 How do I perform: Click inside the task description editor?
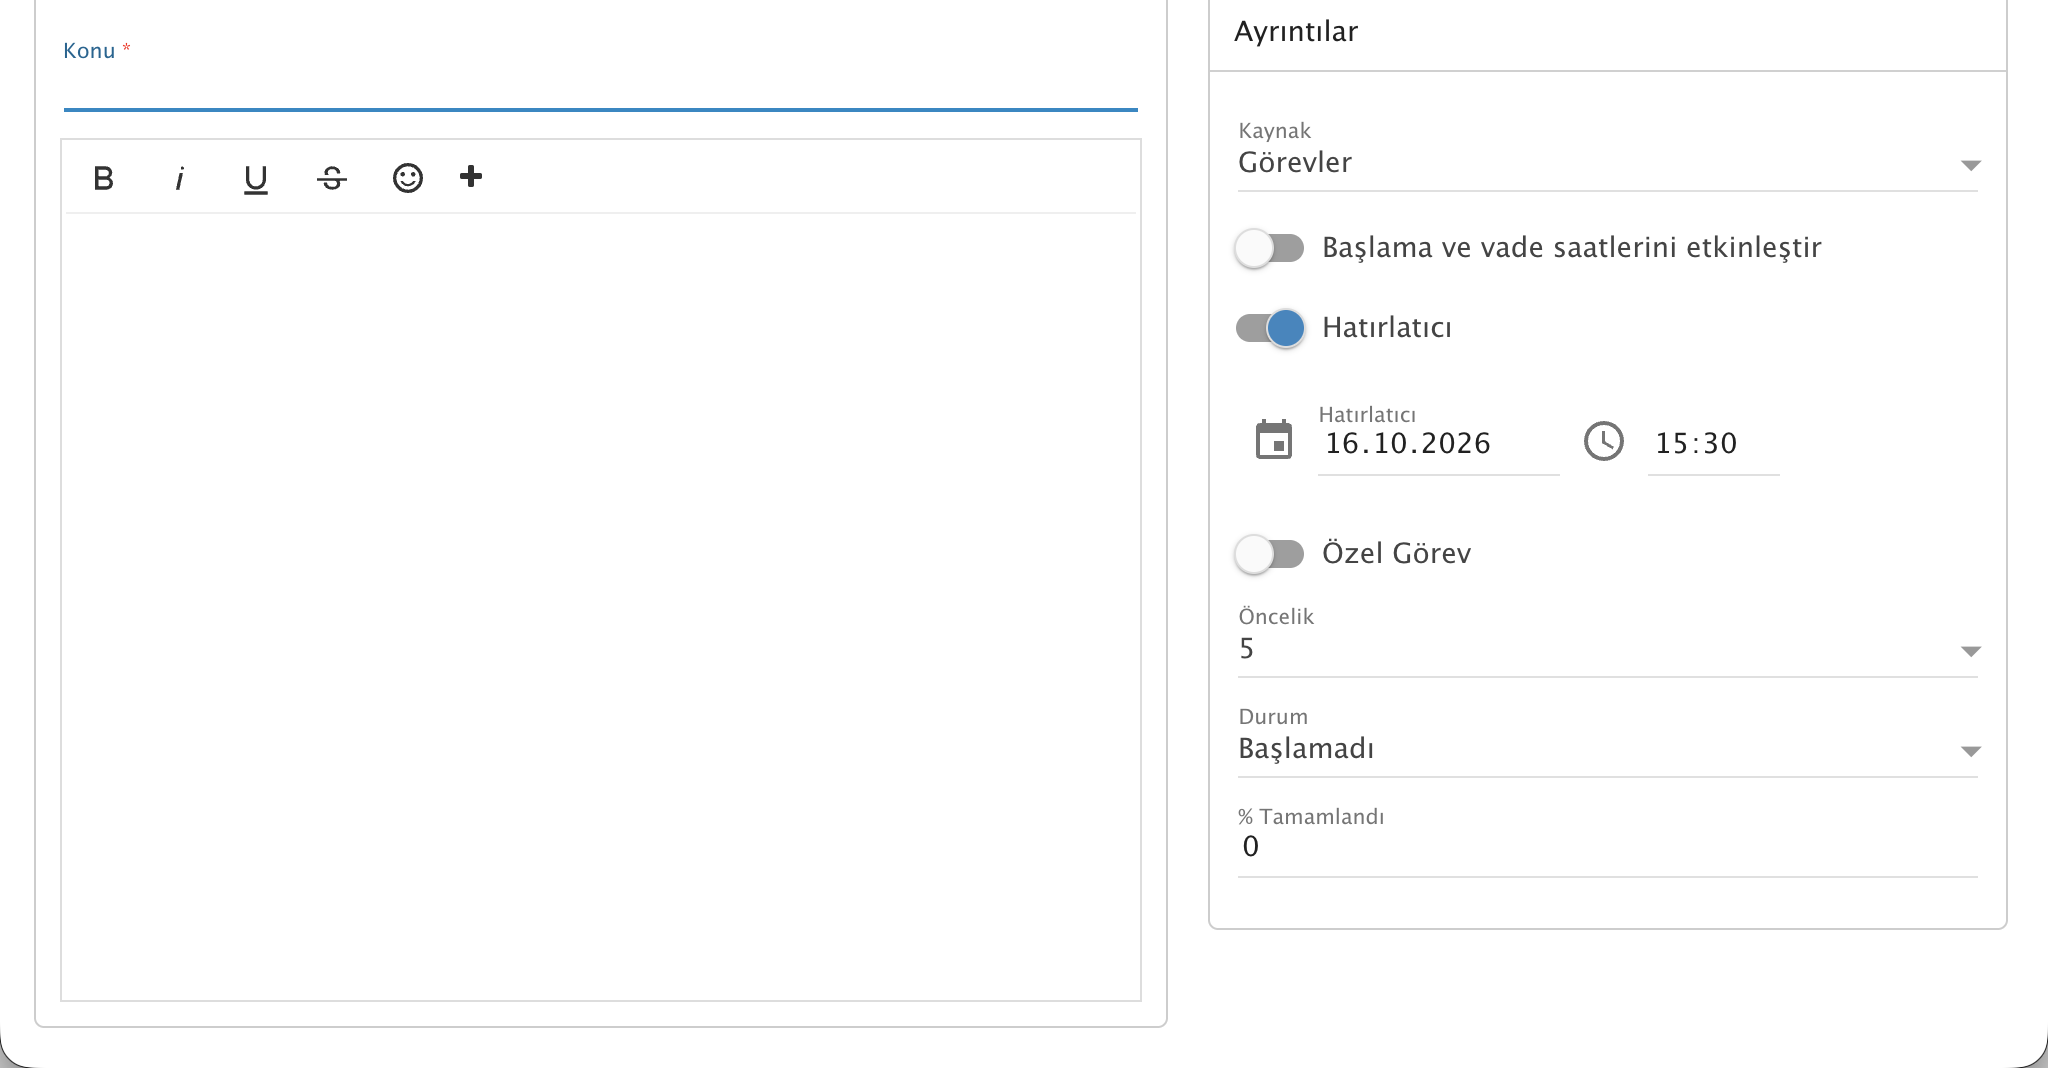coord(601,606)
